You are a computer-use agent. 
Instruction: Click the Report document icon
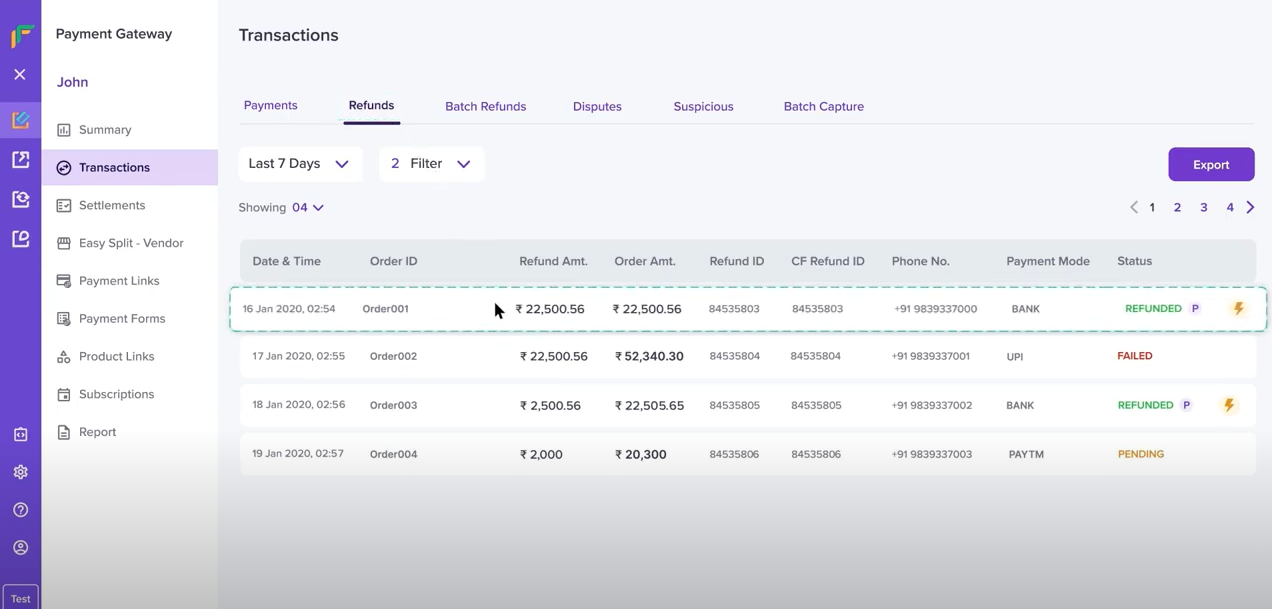tap(64, 432)
